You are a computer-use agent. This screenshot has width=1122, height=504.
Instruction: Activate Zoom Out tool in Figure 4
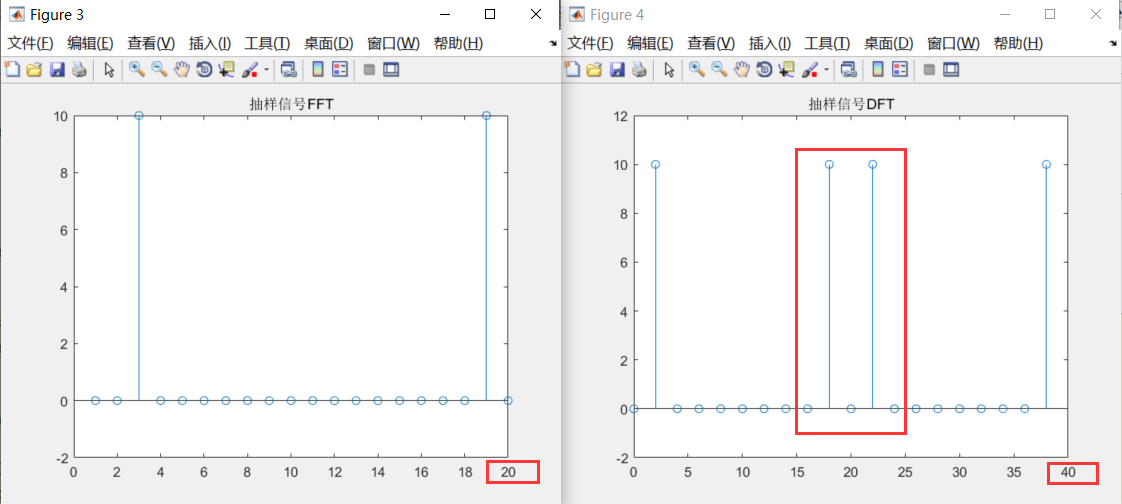[720, 69]
